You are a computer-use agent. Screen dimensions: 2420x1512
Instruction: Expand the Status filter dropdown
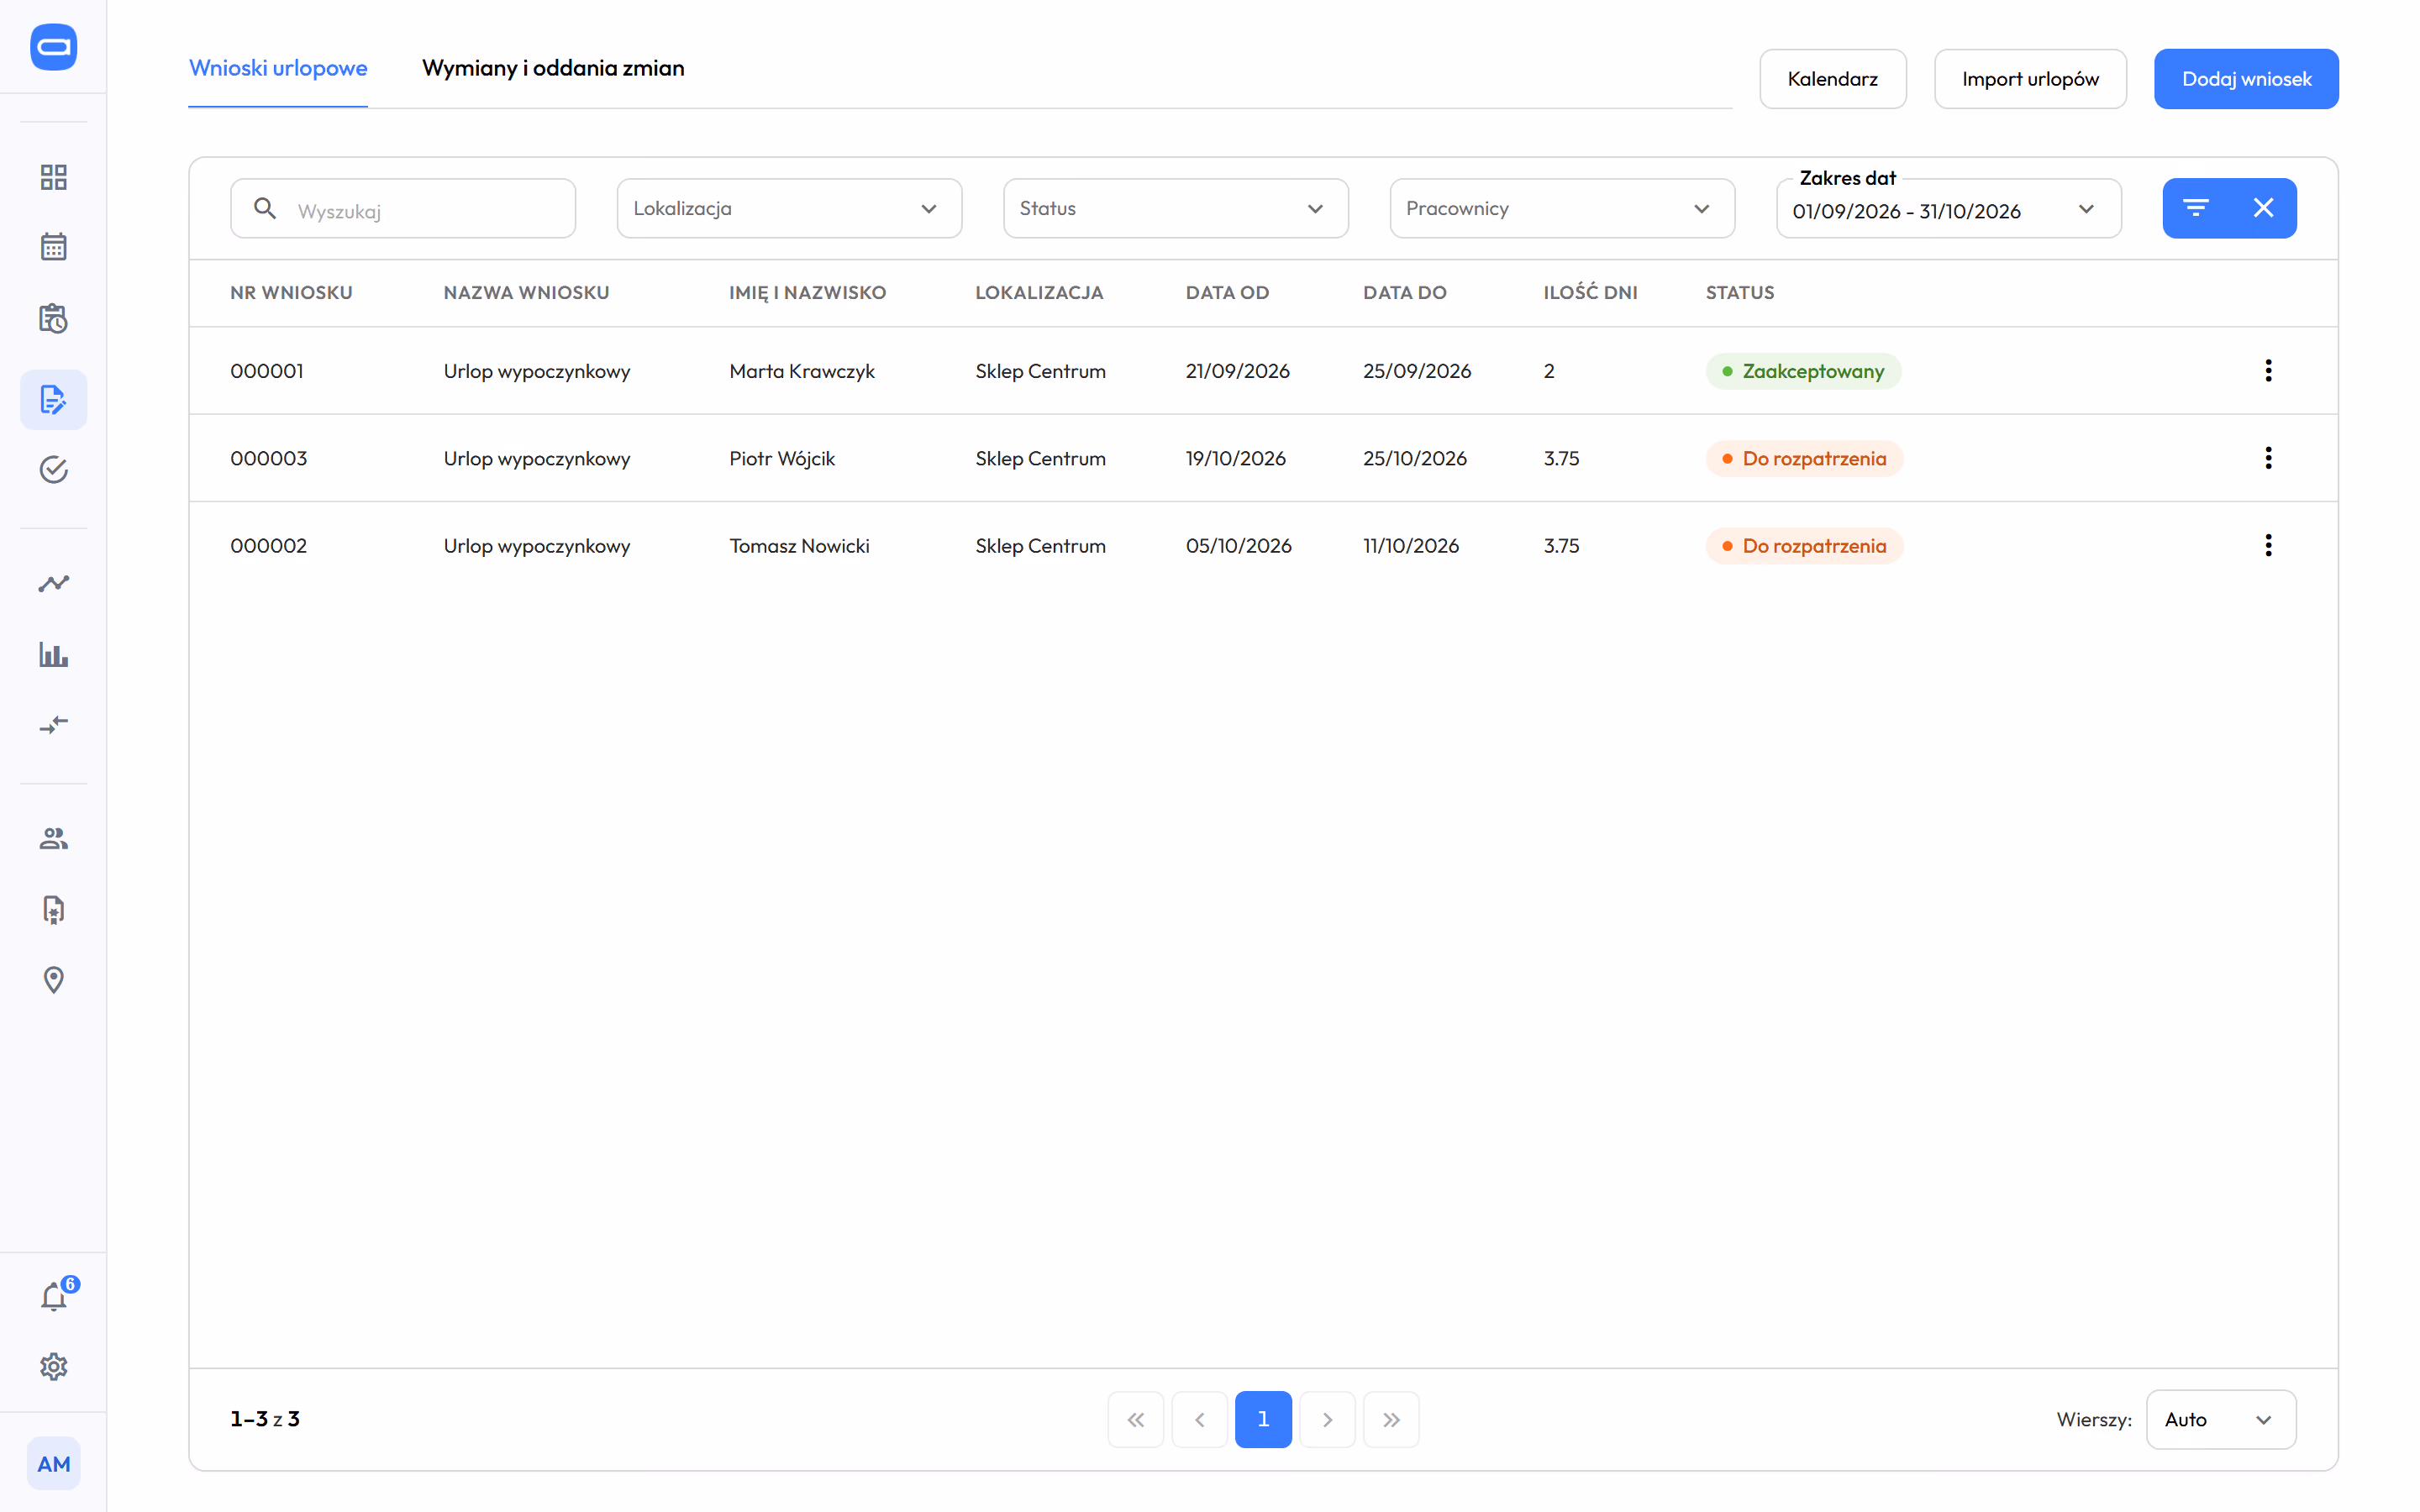[x=1176, y=208]
